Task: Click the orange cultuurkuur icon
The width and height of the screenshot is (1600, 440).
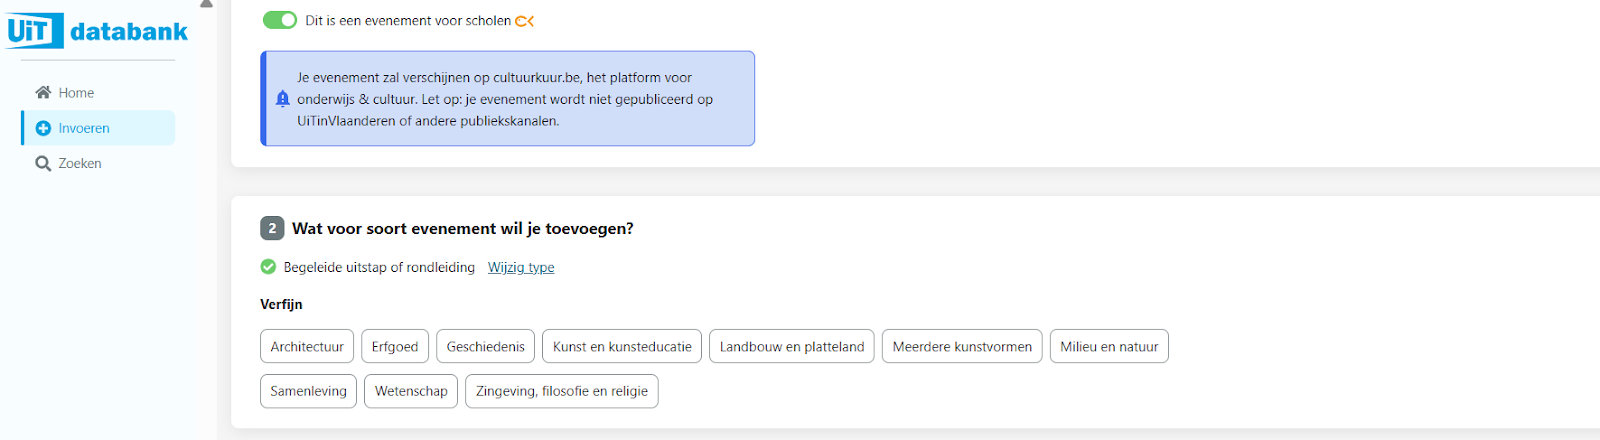Action: point(525,21)
